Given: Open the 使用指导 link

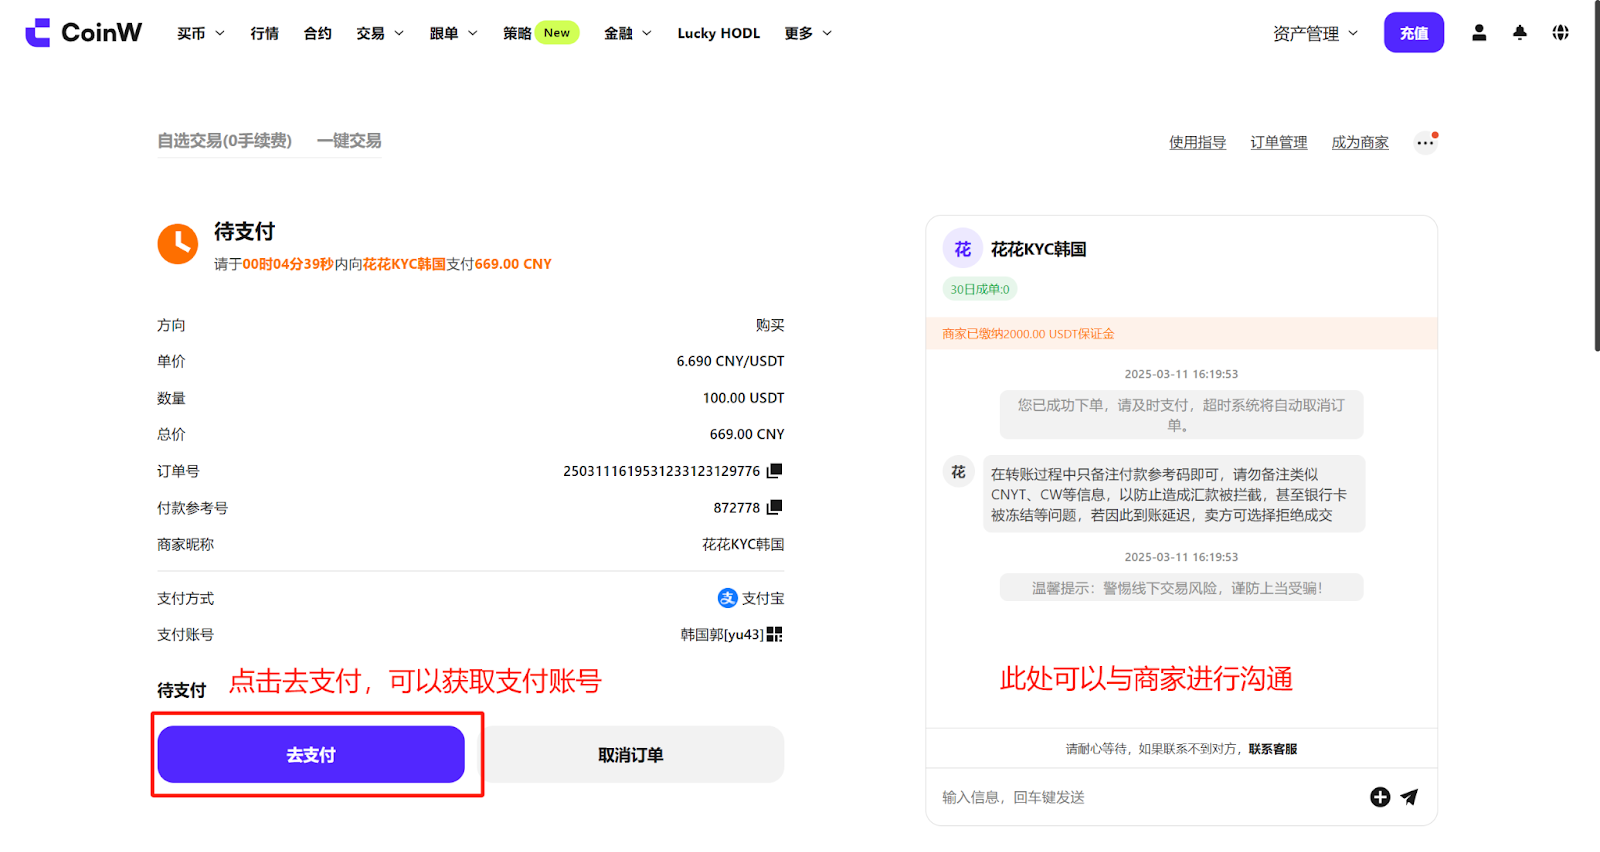Looking at the screenshot, I should coord(1197,143).
